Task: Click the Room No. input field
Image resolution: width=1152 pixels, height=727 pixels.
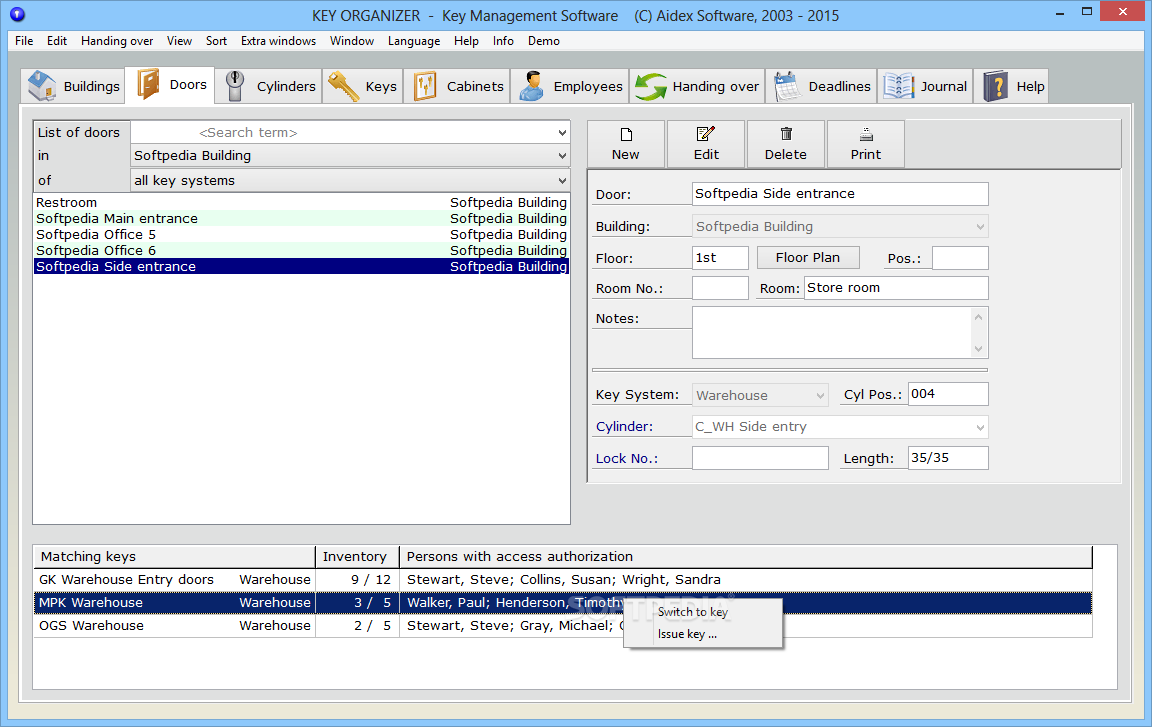Action: (x=720, y=288)
